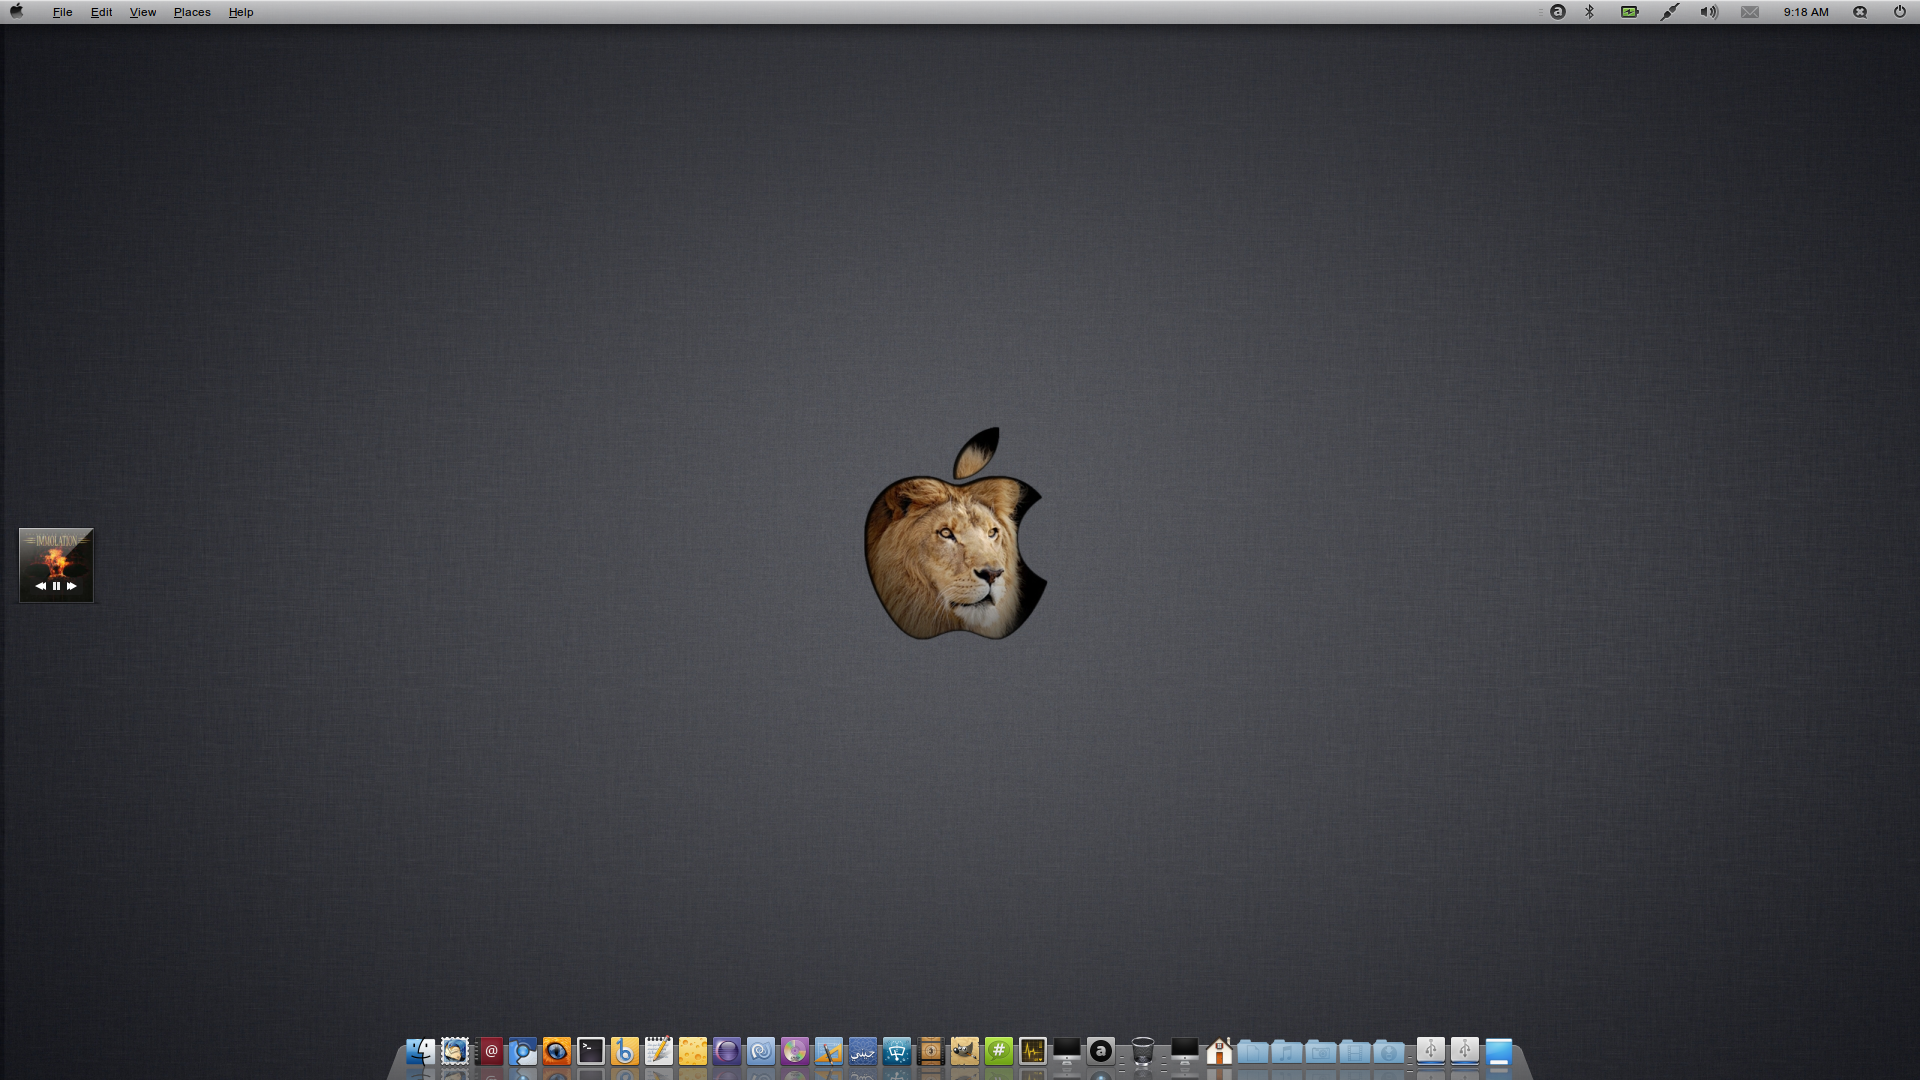Open the File menu
This screenshot has width=1920, height=1080.
coord(62,12)
